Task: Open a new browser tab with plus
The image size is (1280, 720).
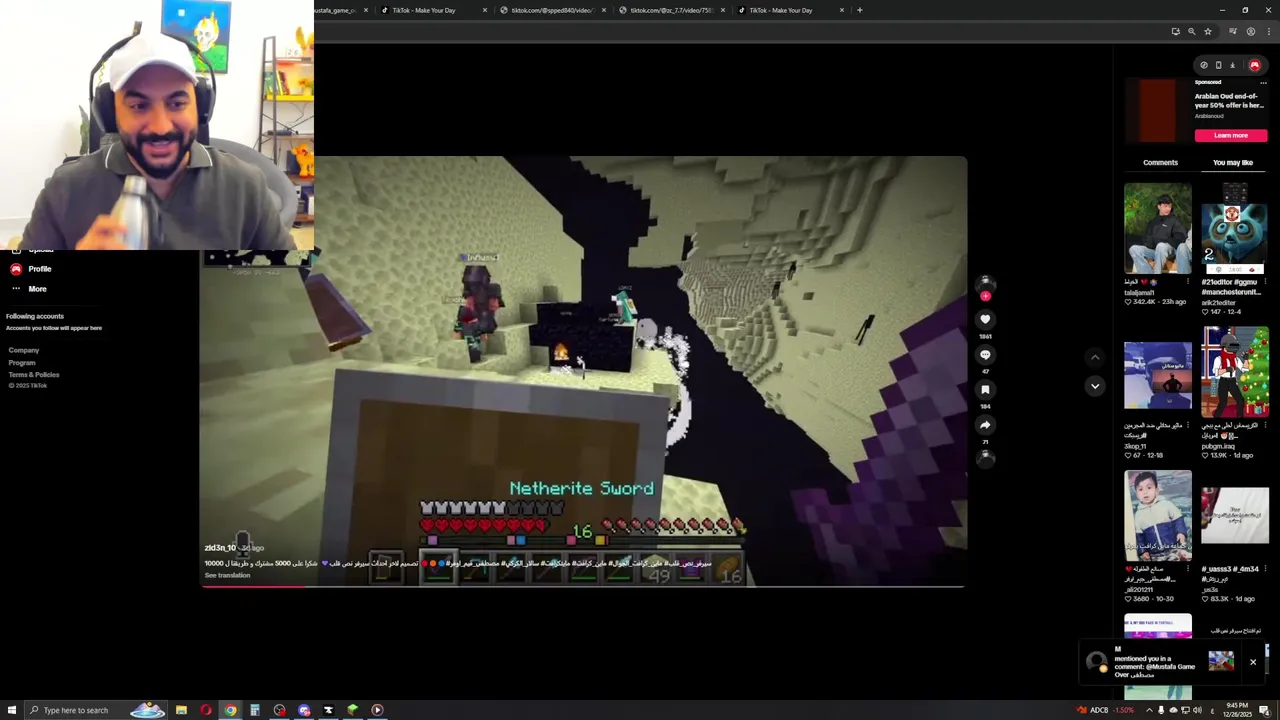Action: point(860,10)
